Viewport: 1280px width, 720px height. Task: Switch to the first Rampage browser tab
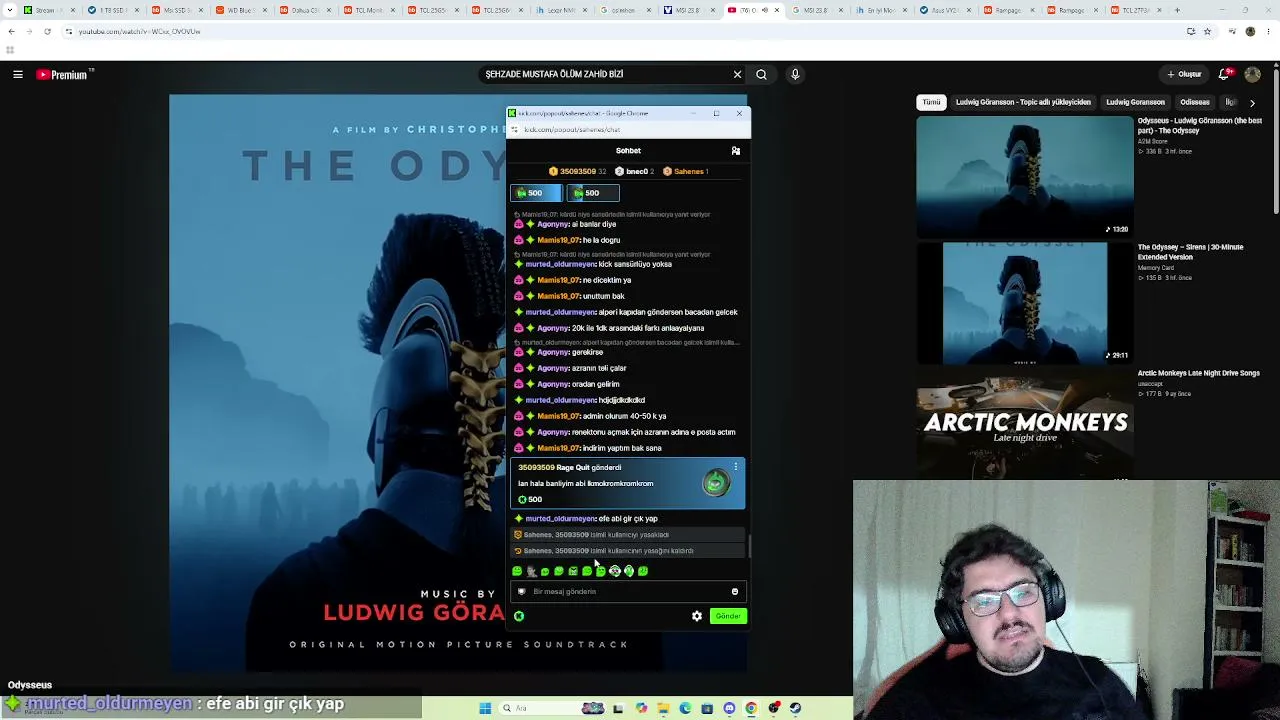click(1008, 10)
